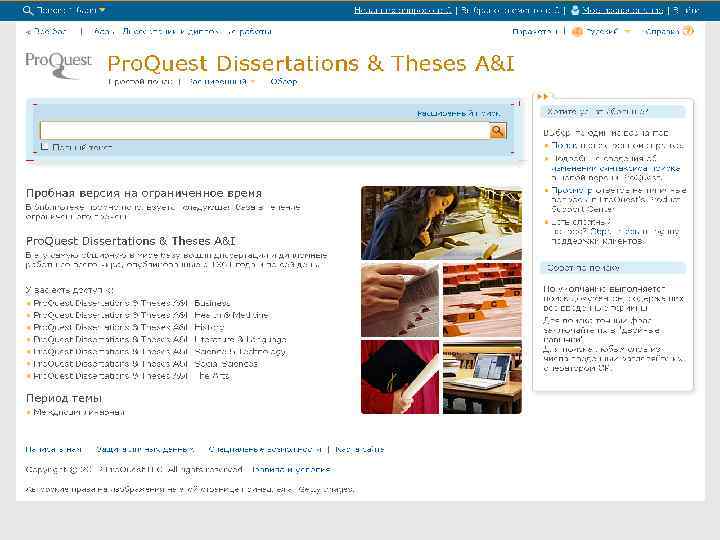Click the Справка help question-mark icon

pyautogui.click(x=687, y=31)
